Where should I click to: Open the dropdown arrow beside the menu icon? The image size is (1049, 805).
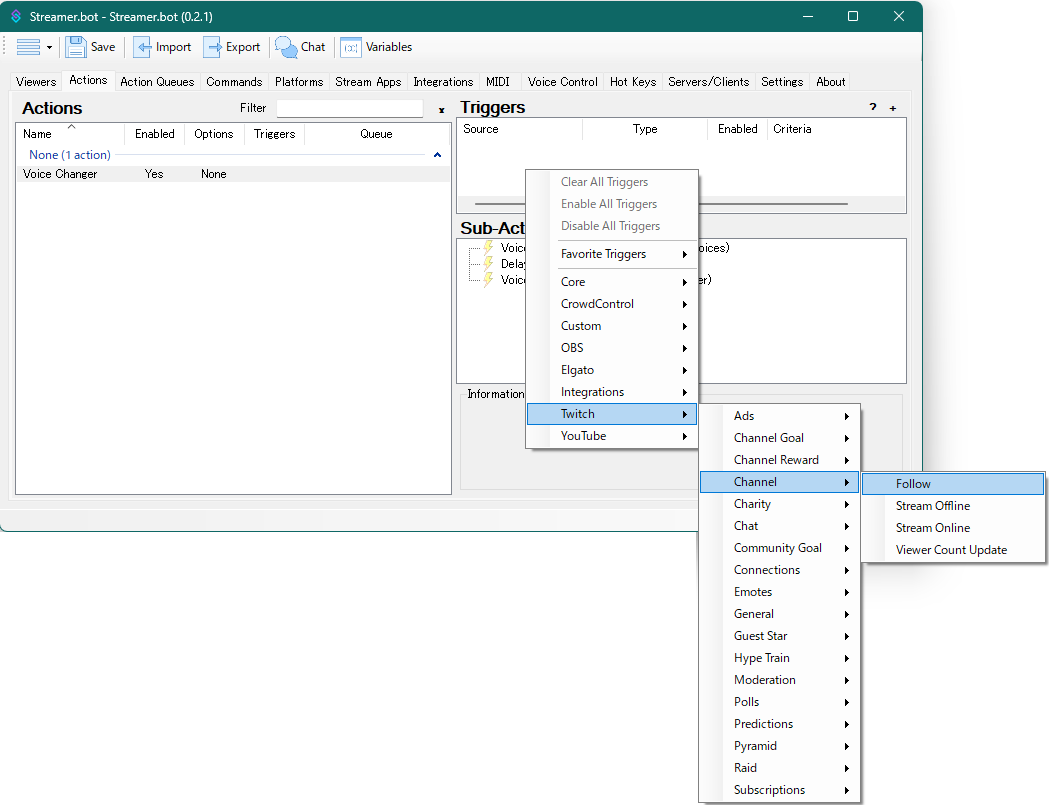pyautogui.click(x=50, y=47)
